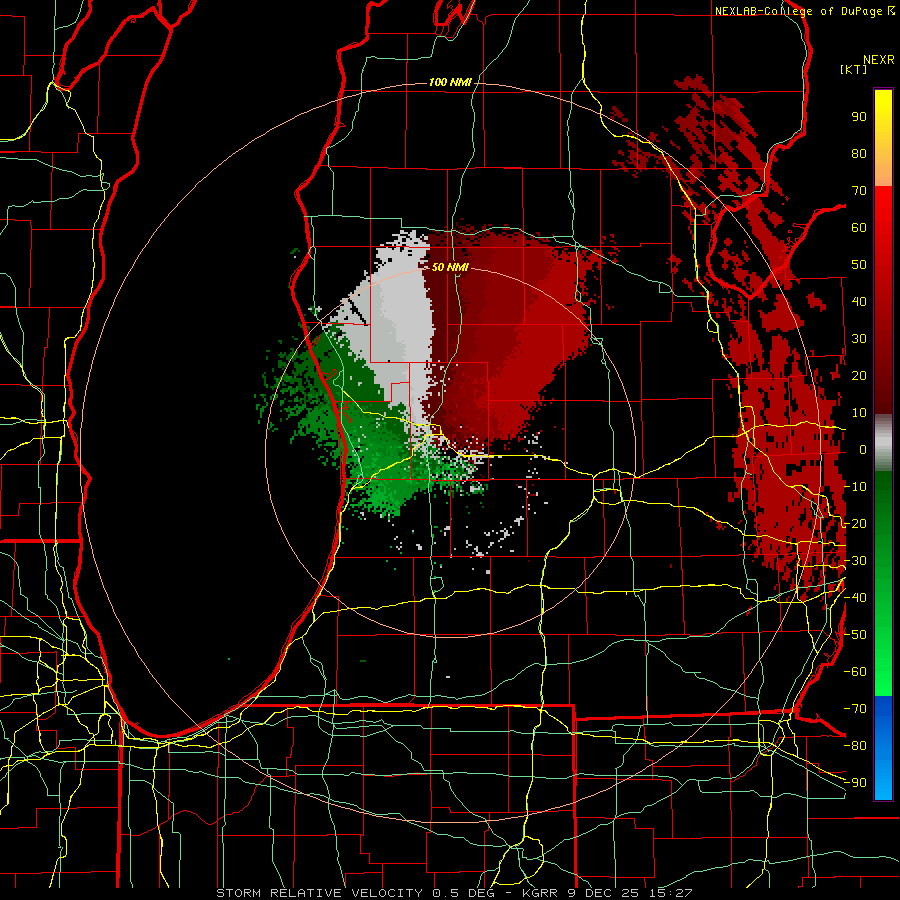This screenshot has width=900, height=900.
Task: Click the 100 NMI range ring label
Action: [x=450, y=83]
